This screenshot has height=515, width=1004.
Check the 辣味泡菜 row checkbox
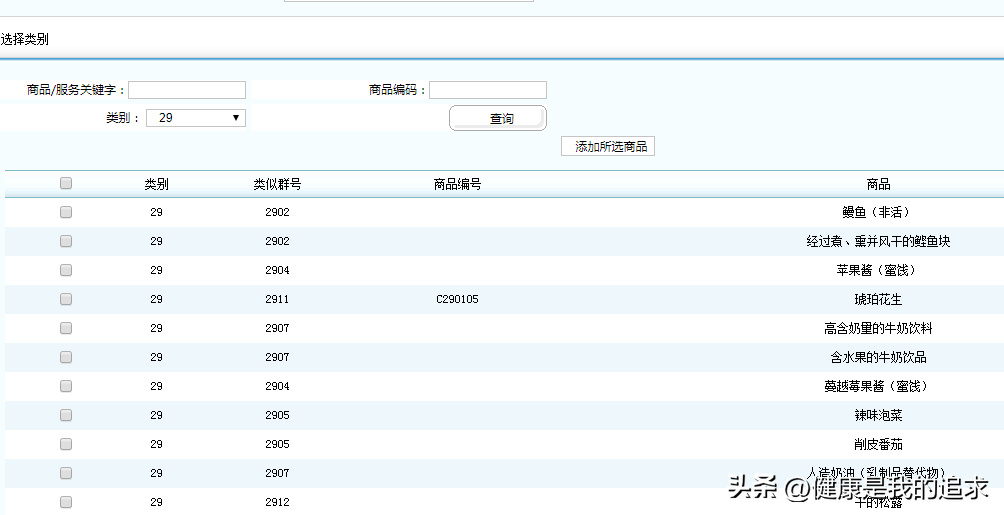point(66,415)
